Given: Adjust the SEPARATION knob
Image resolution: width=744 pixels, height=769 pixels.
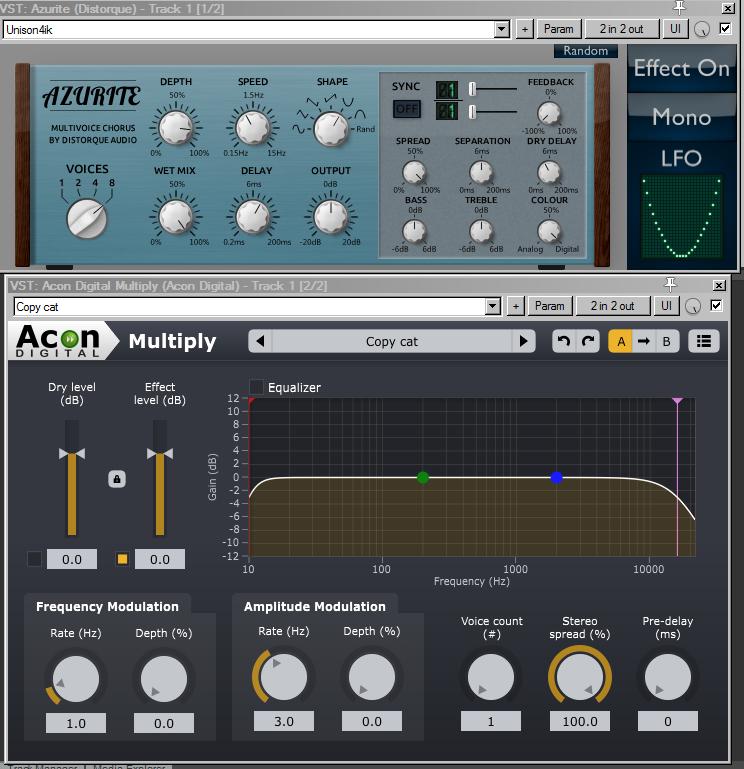Looking at the screenshot, I should tap(481, 173).
